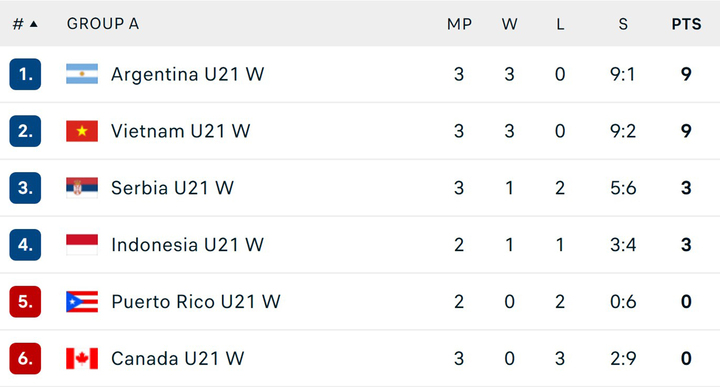The image size is (720, 387).
Task: Sort table by MP column header
Action: 459,24
